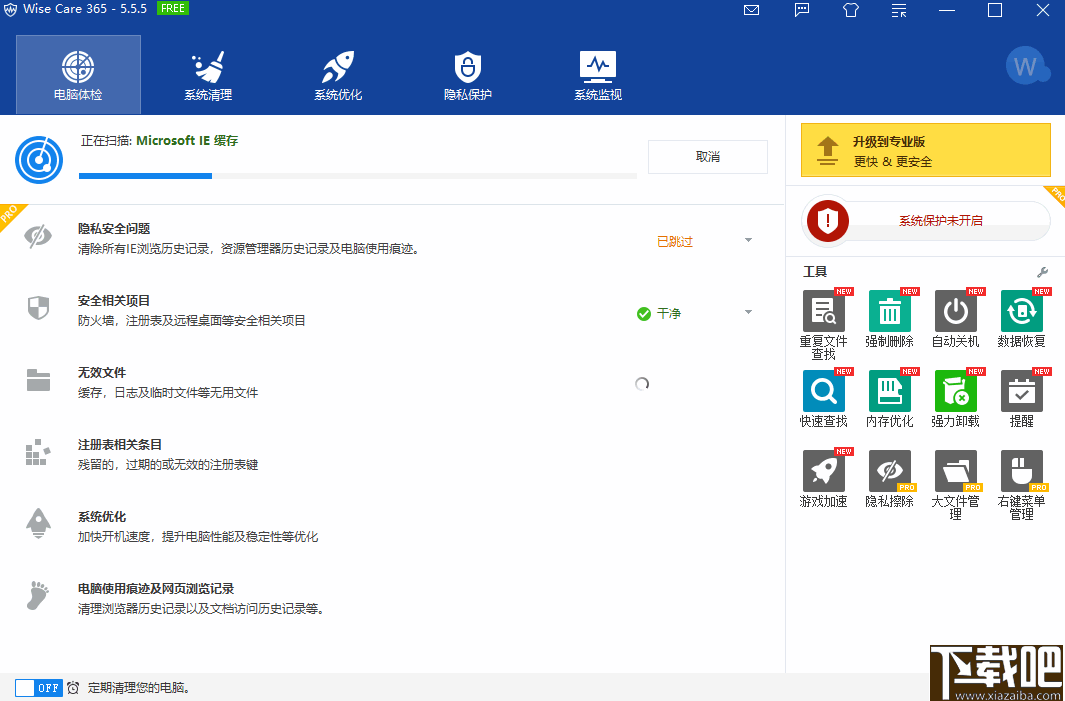Click the radar scan icon beside progress bar

(39, 160)
